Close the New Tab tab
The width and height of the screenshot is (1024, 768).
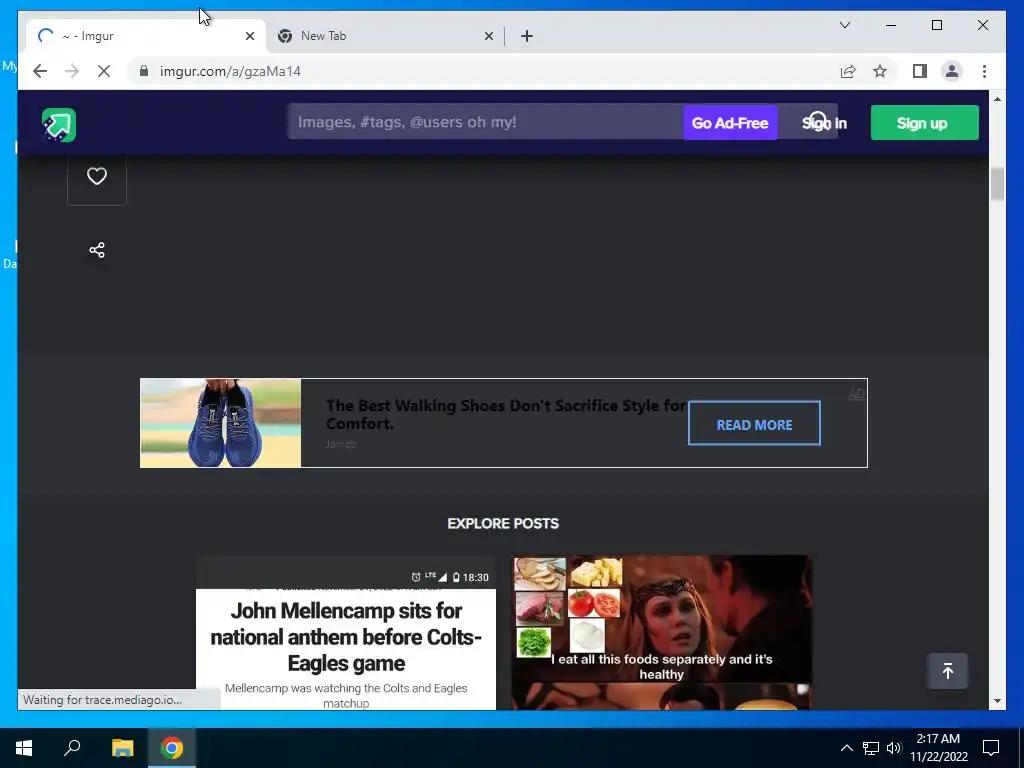(x=488, y=36)
